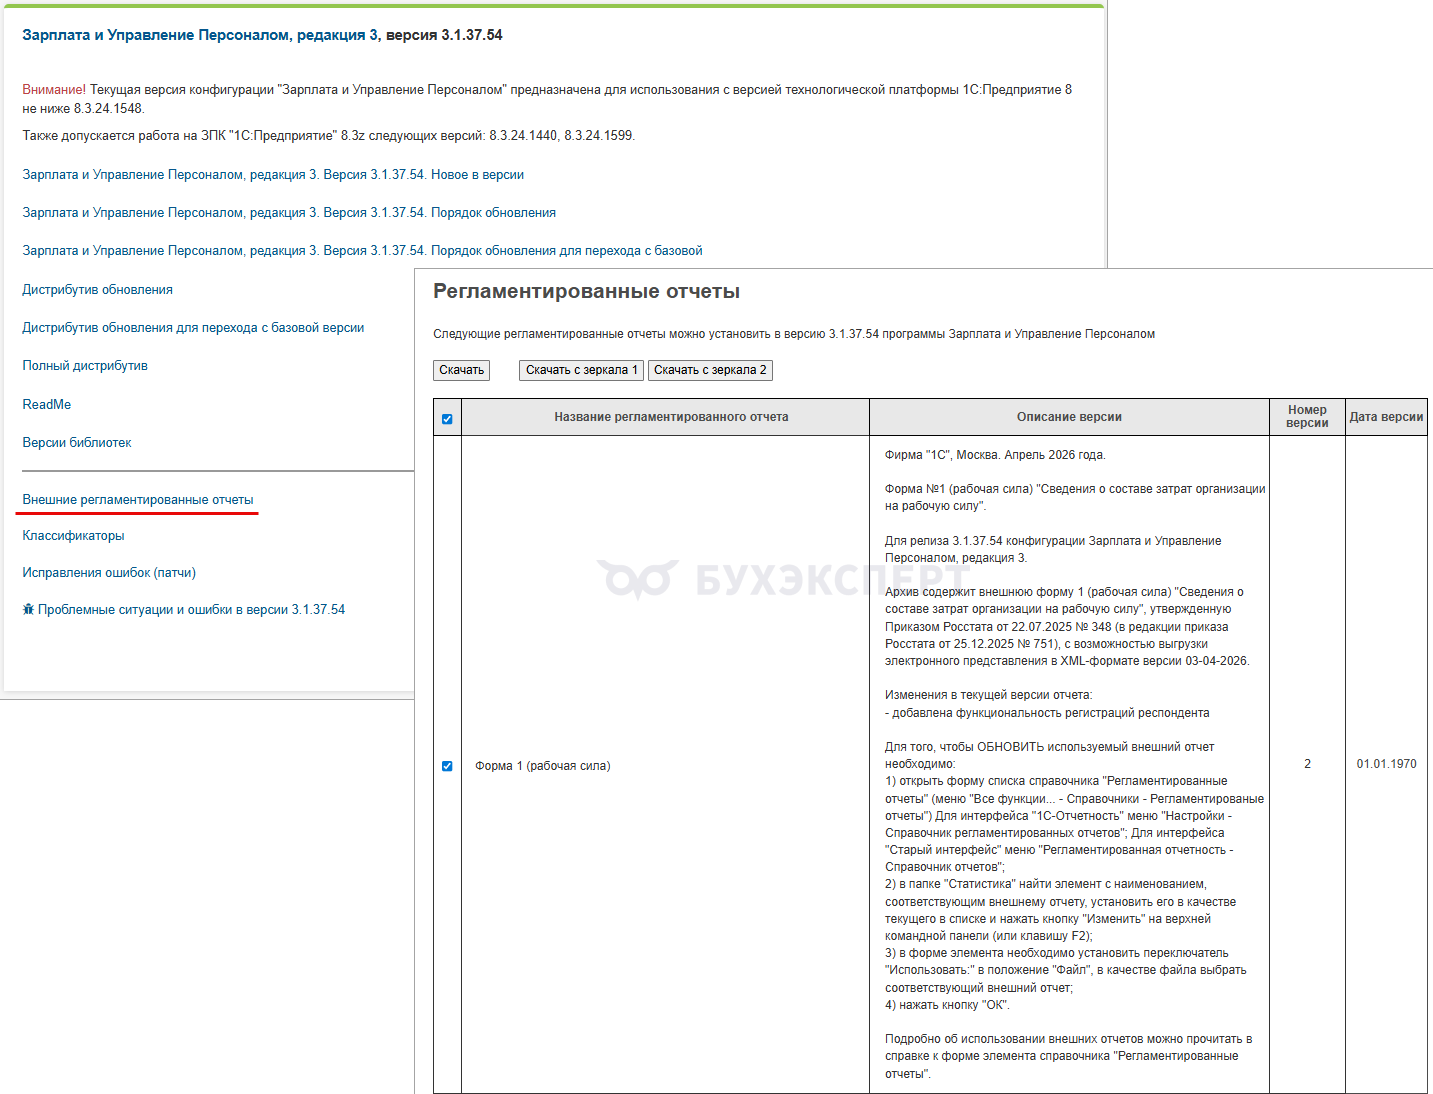Open the Новое в версии link
The width and height of the screenshot is (1433, 1094).
click(x=273, y=175)
